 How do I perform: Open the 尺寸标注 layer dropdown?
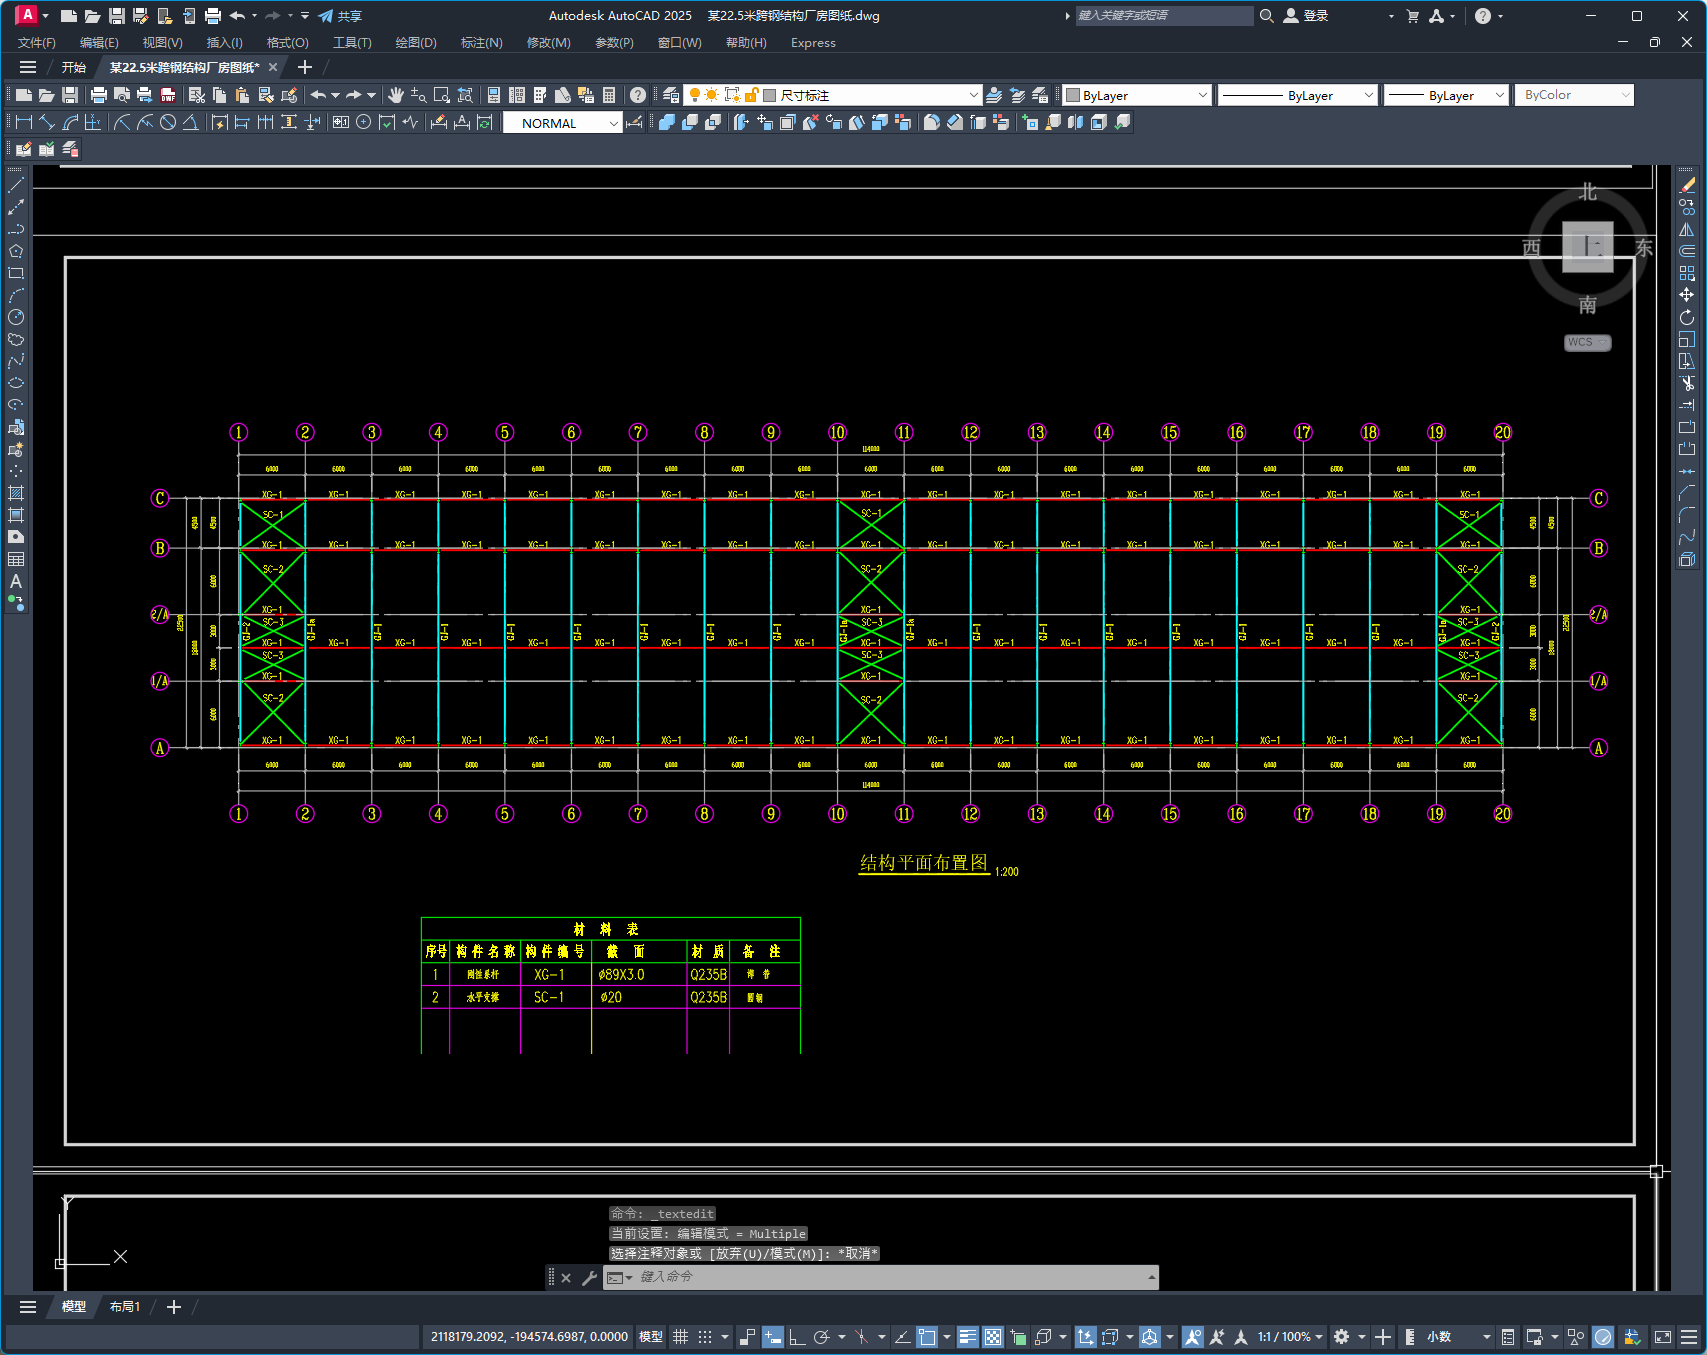(x=973, y=95)
